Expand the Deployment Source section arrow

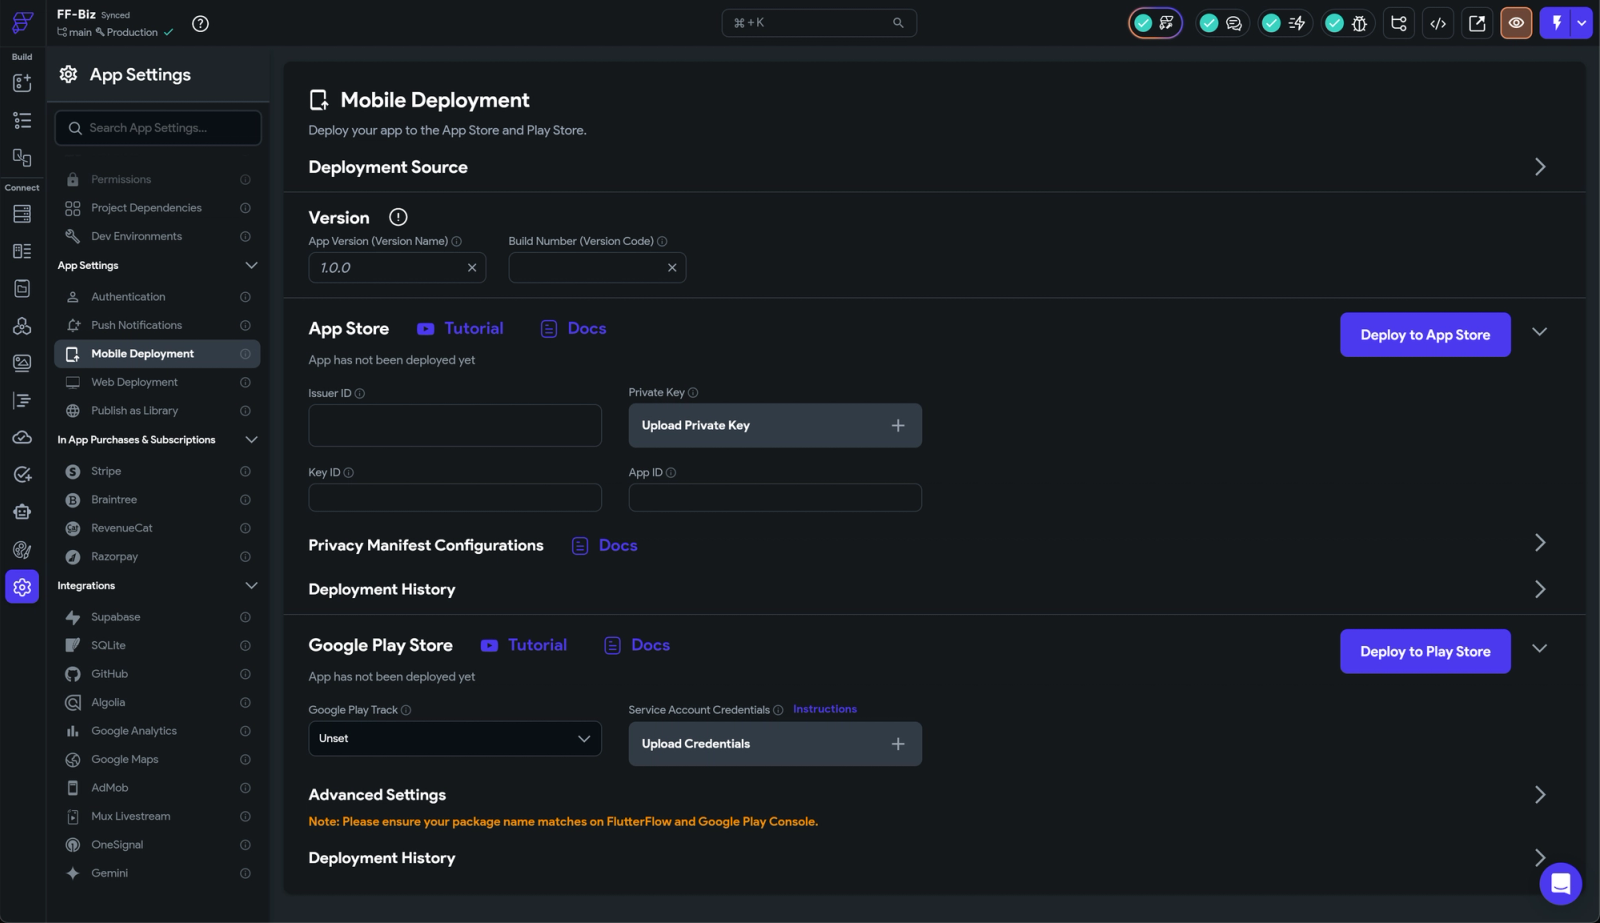[1540, 167]
